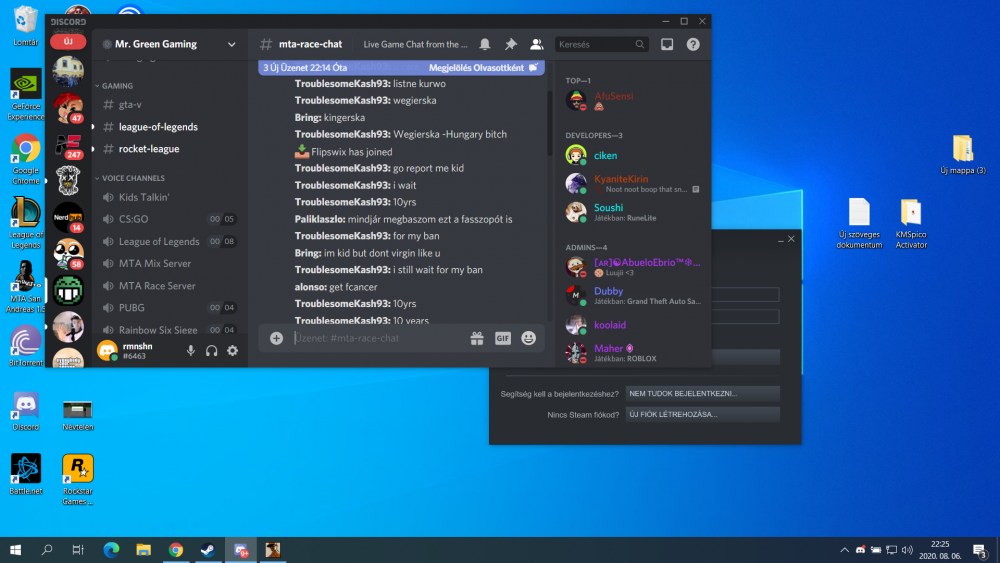
Task: Open the GIF picker
Action: tap(503, 338)
